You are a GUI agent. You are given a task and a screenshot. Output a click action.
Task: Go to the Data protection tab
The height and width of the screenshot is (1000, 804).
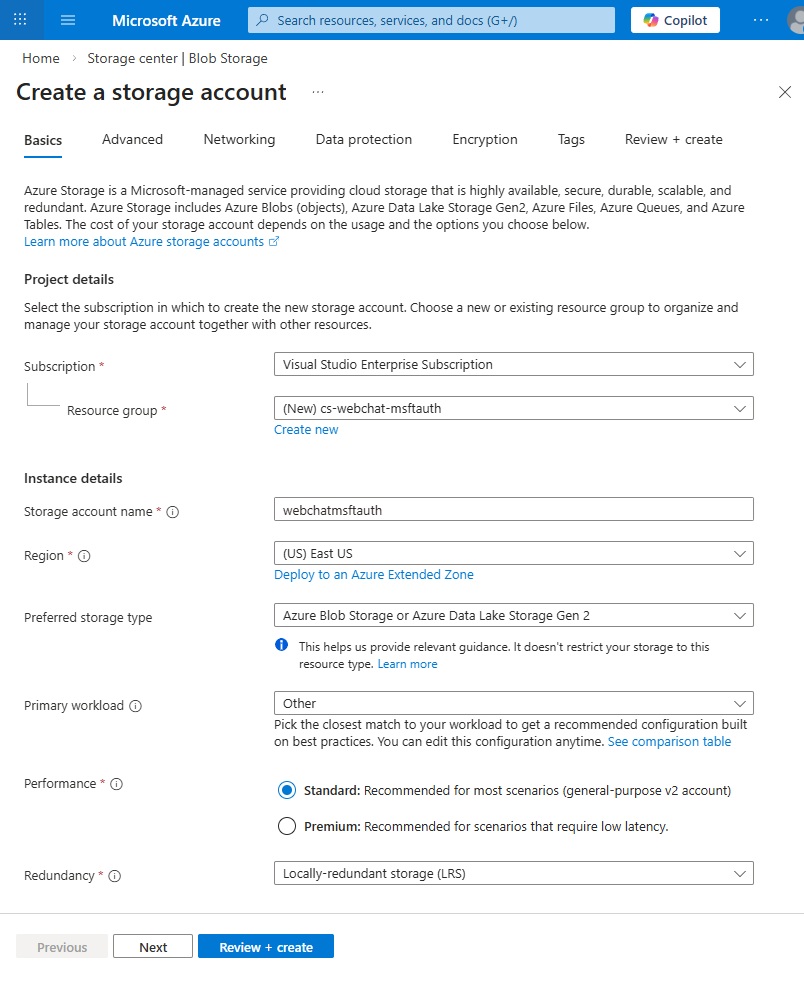coord(363,140)
